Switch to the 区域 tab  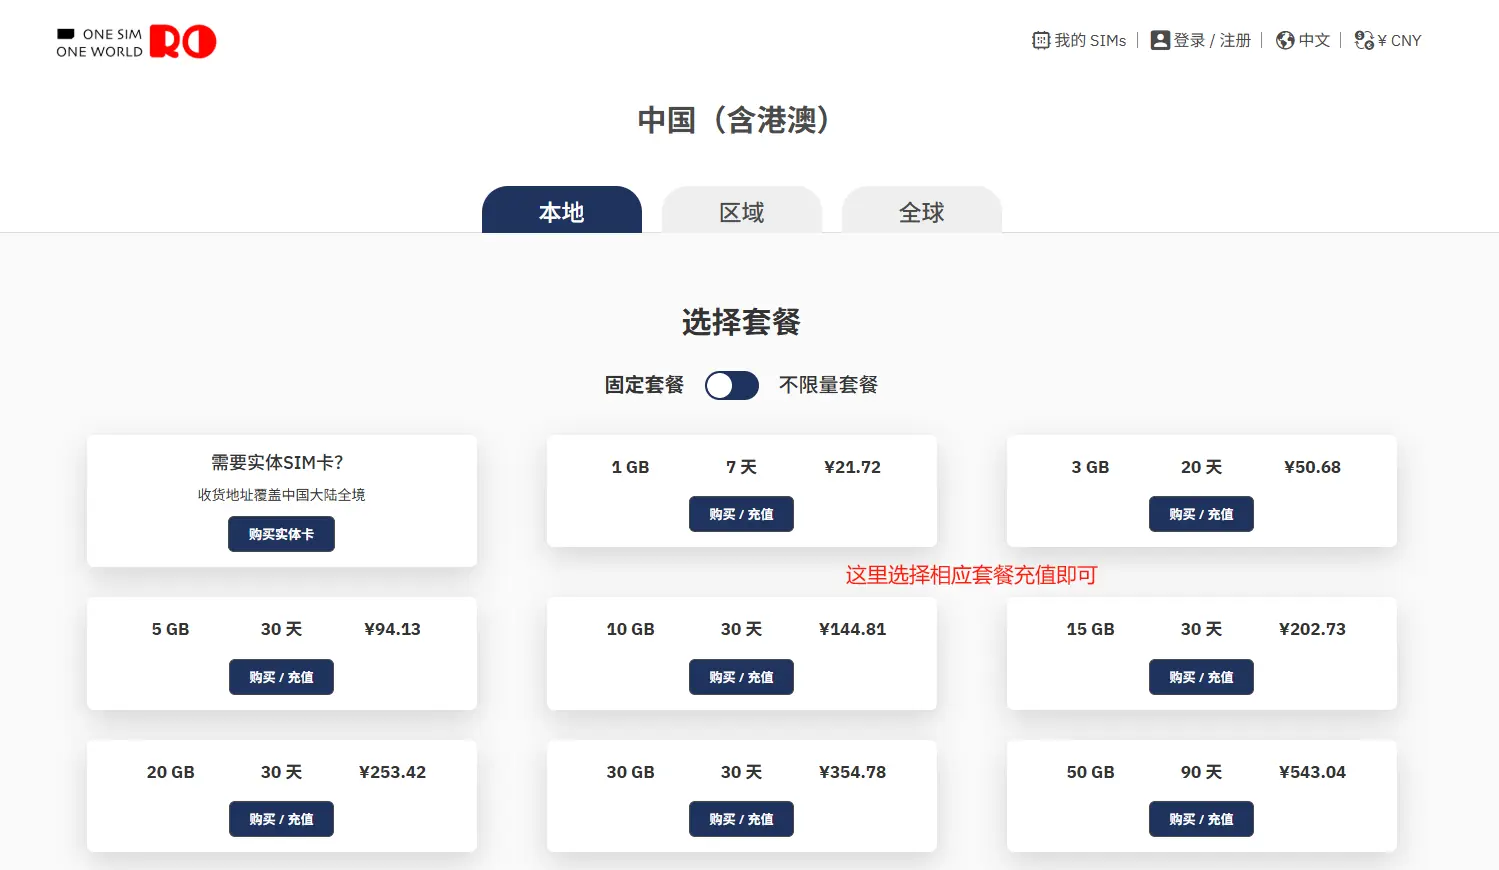coord(741,212)
